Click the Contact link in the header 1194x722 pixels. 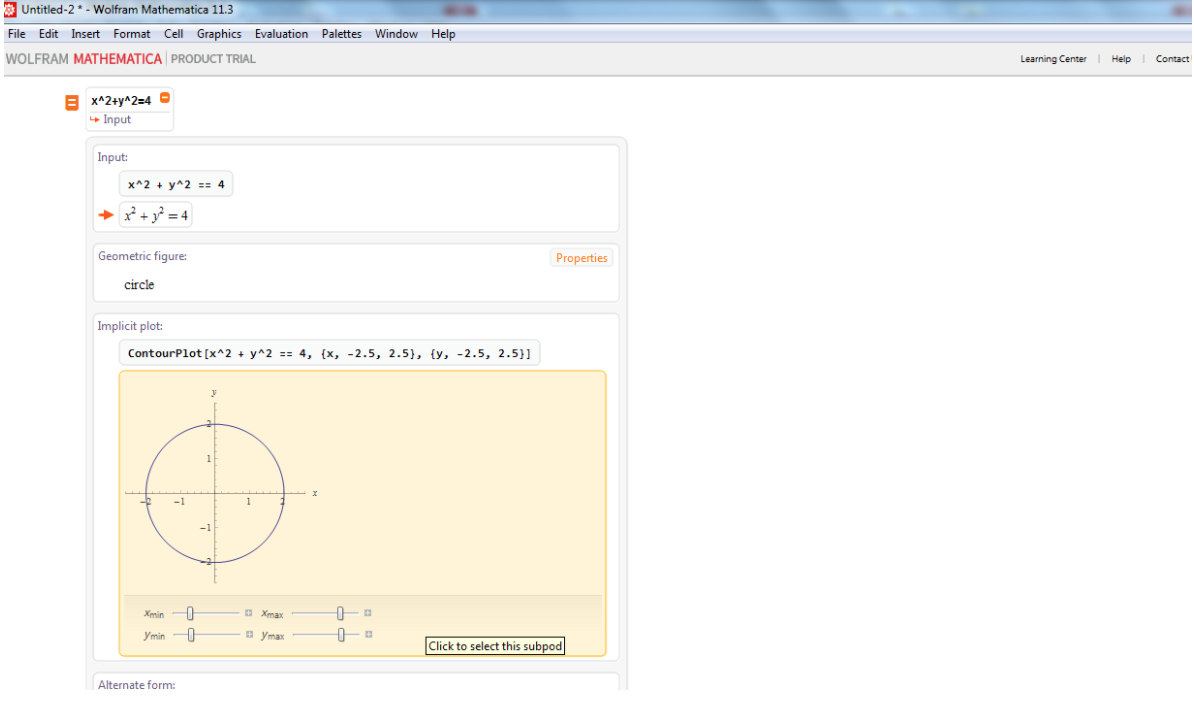(x=1173, y=59)
